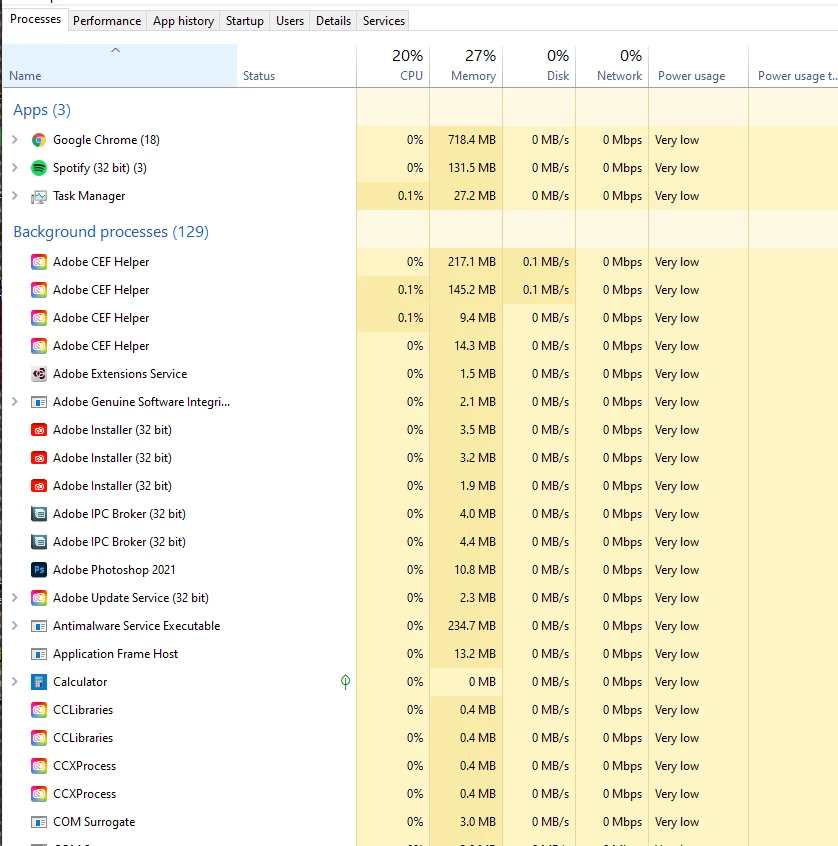
Task: Expand the Task Manager process group
Action: (15, 196)
